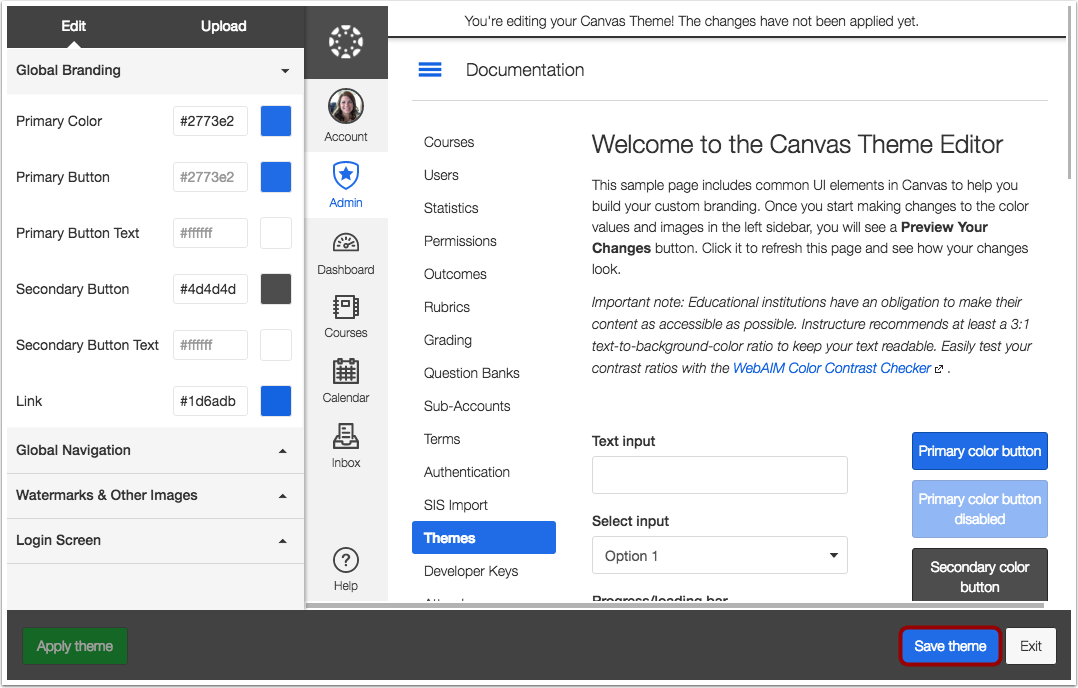The height and width of the screenshot is (688, 1078).
Task: Open the Option 1 select dropdown
Action: 720,555
